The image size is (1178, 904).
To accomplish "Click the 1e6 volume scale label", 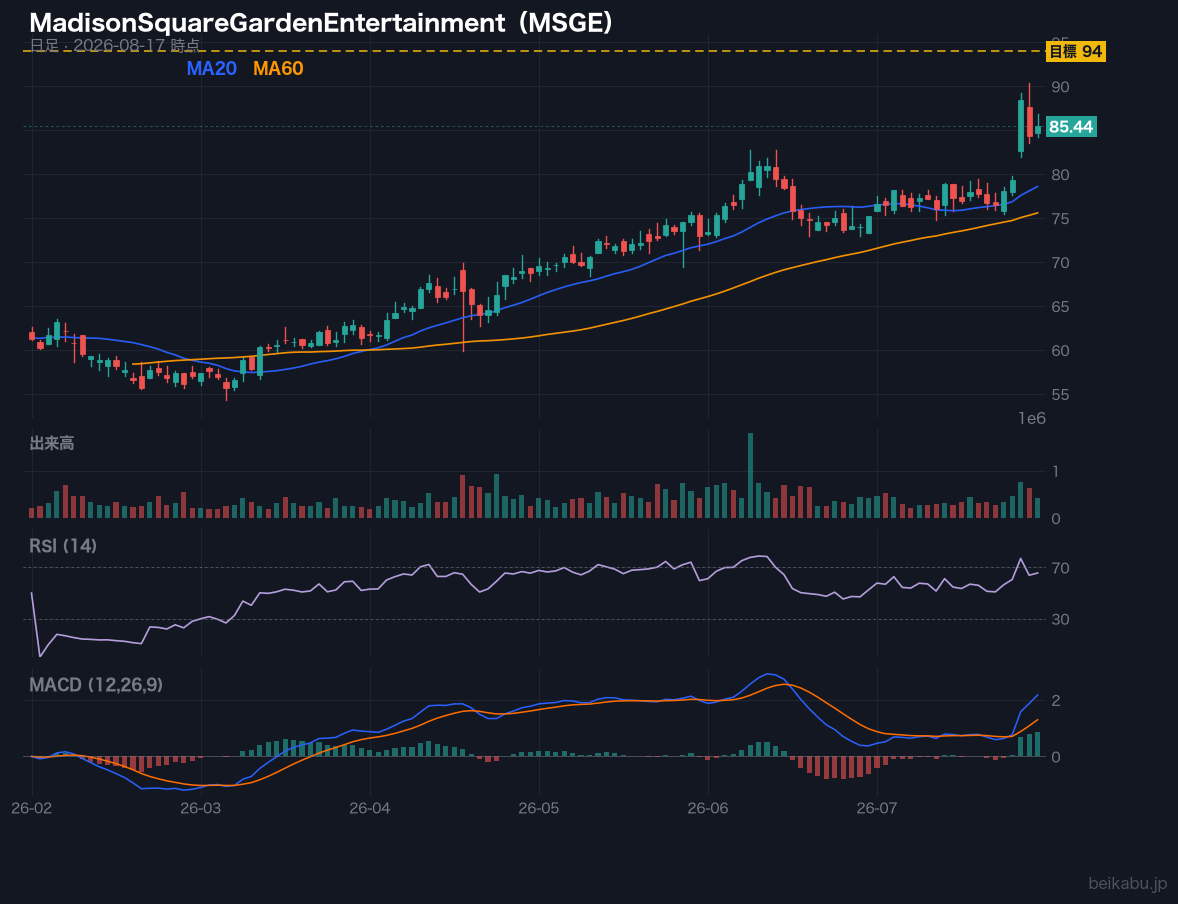I will pos(1032,419).
